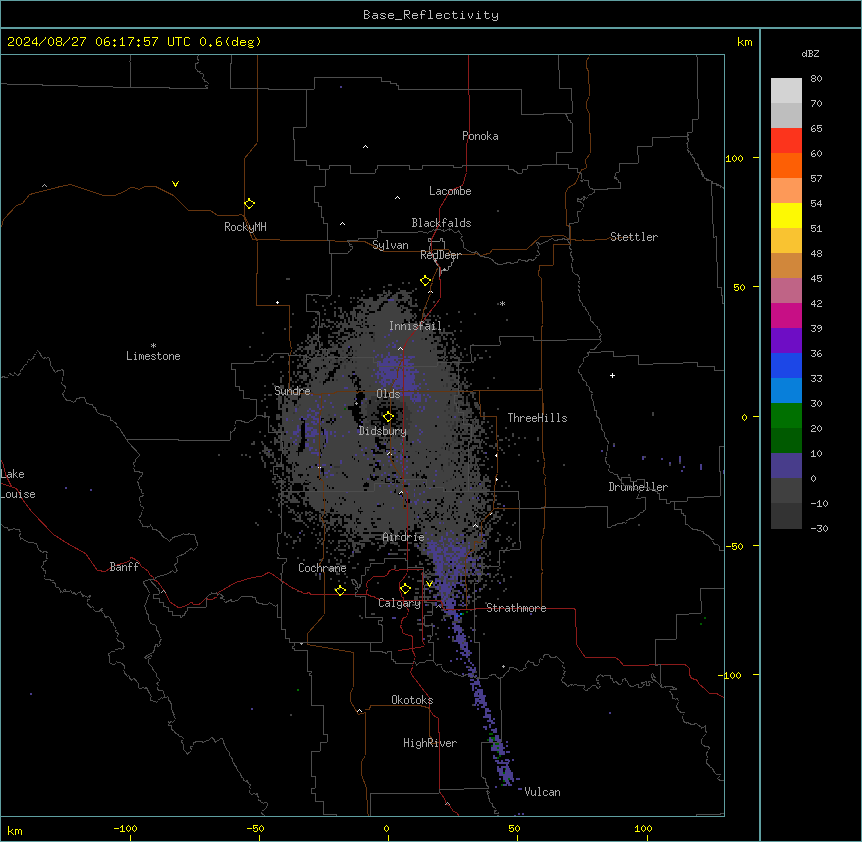Click the red 60-65 dBZ legend swatch
The height and width of the screenshot is (842, 862).
pos(786,141)
